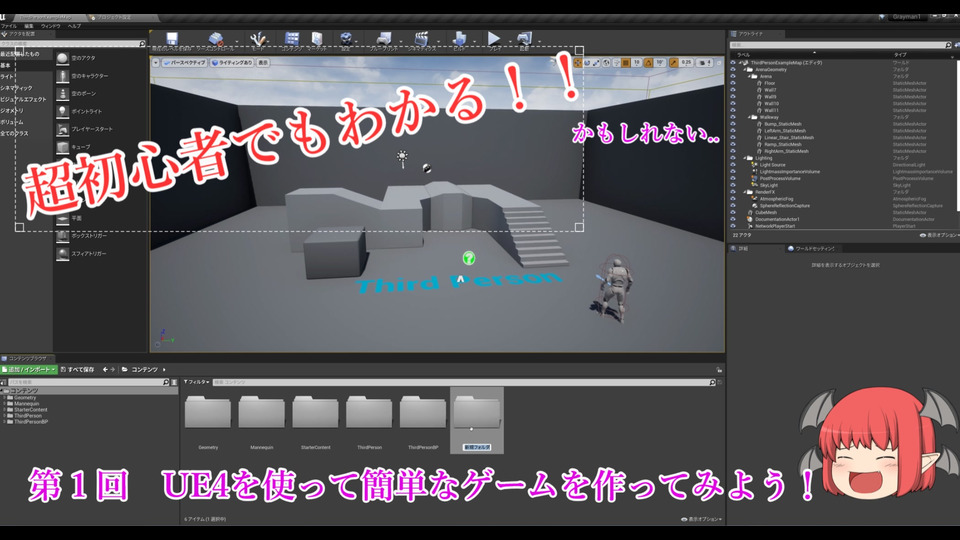
Task: Open Source Control toolbar icon
Action: (x=215, y=39)
